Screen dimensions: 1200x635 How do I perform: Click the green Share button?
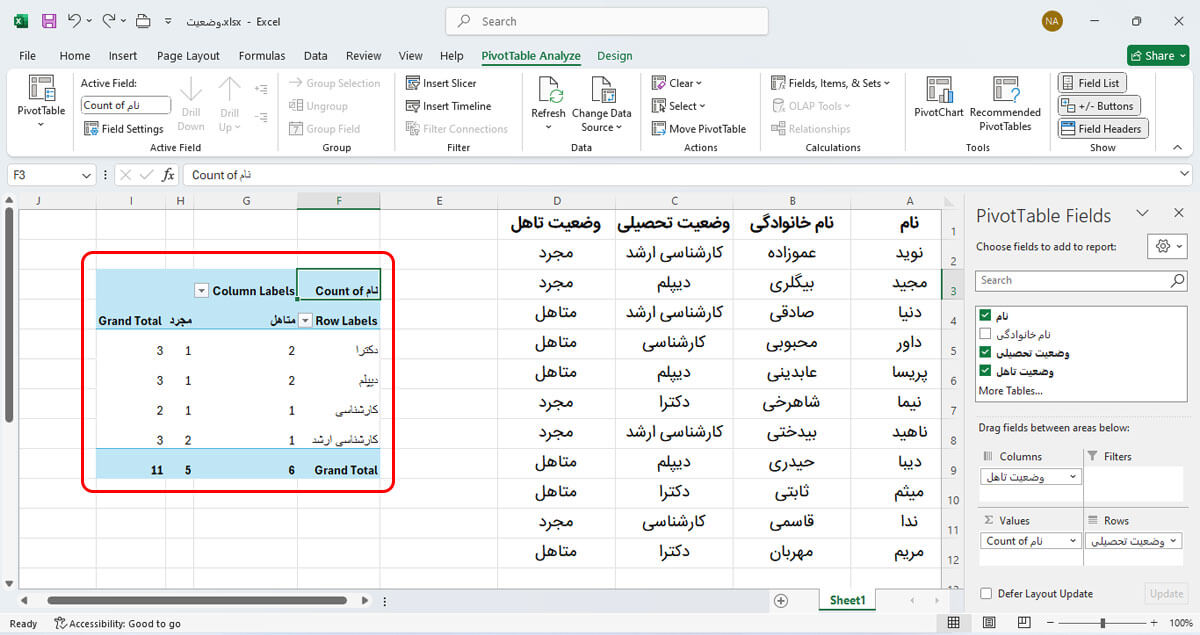(x=1156, y=55)
